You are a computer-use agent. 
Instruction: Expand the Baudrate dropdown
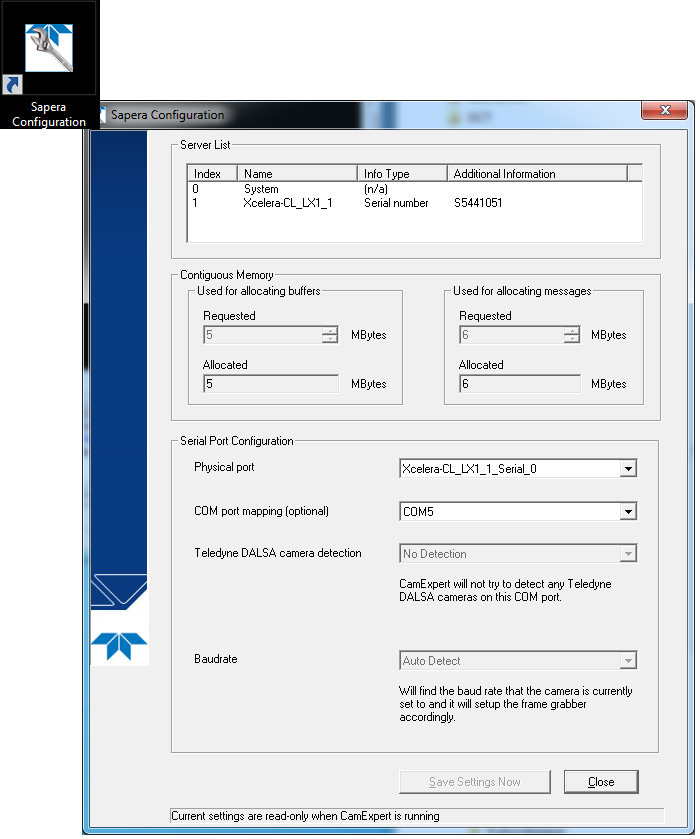coord(627,661)
